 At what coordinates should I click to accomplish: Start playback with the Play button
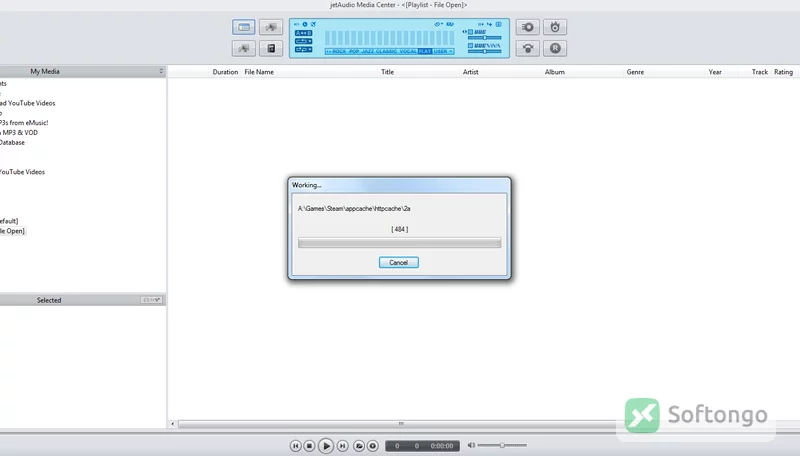click(x=326, y=446)
